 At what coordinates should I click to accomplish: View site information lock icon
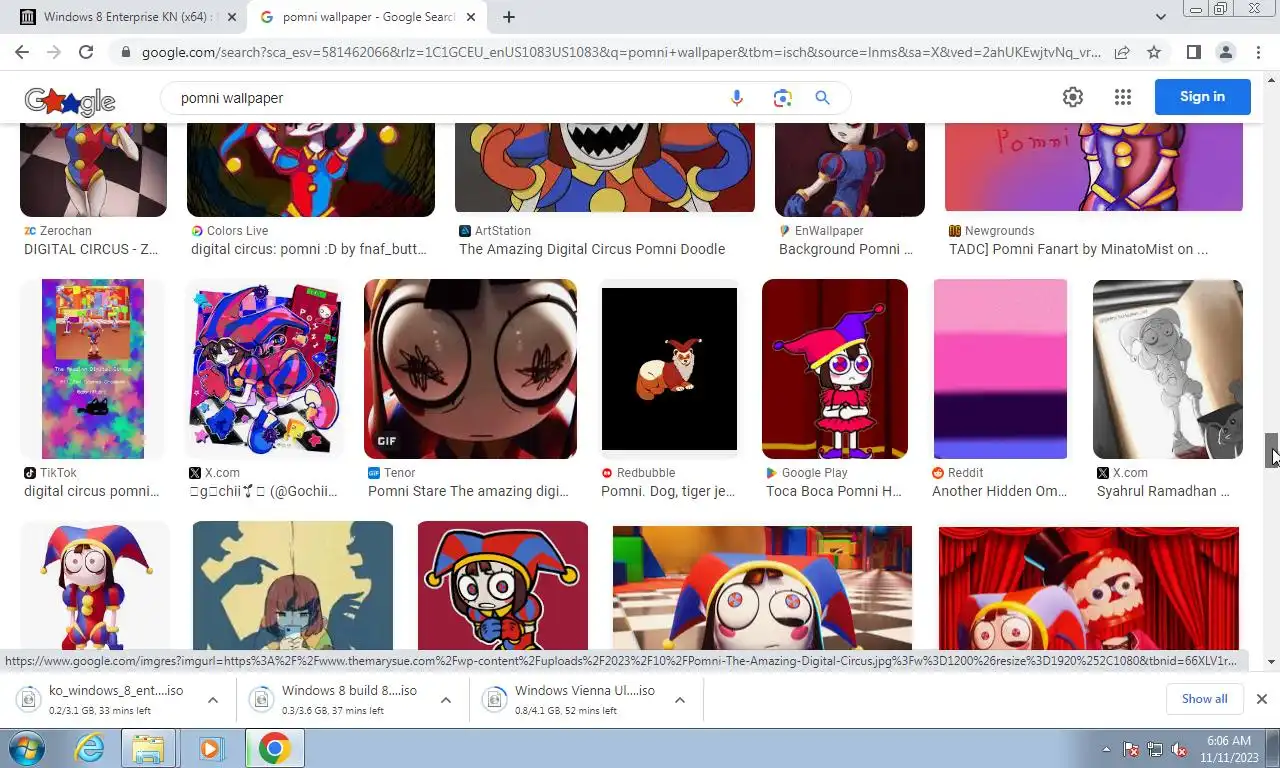[x=125, y=52]
